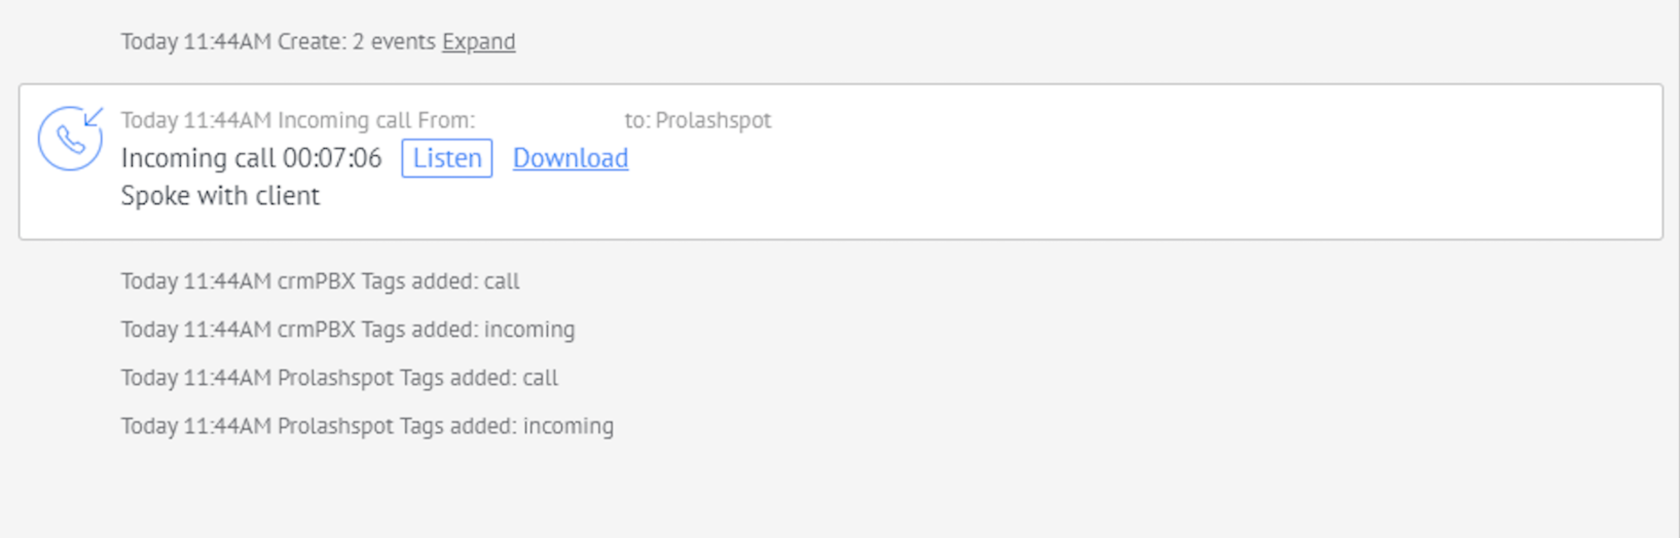Screen dimensions: 1680x538
Task: Click the "Incoming call" title before the duration
Action: 198,158
